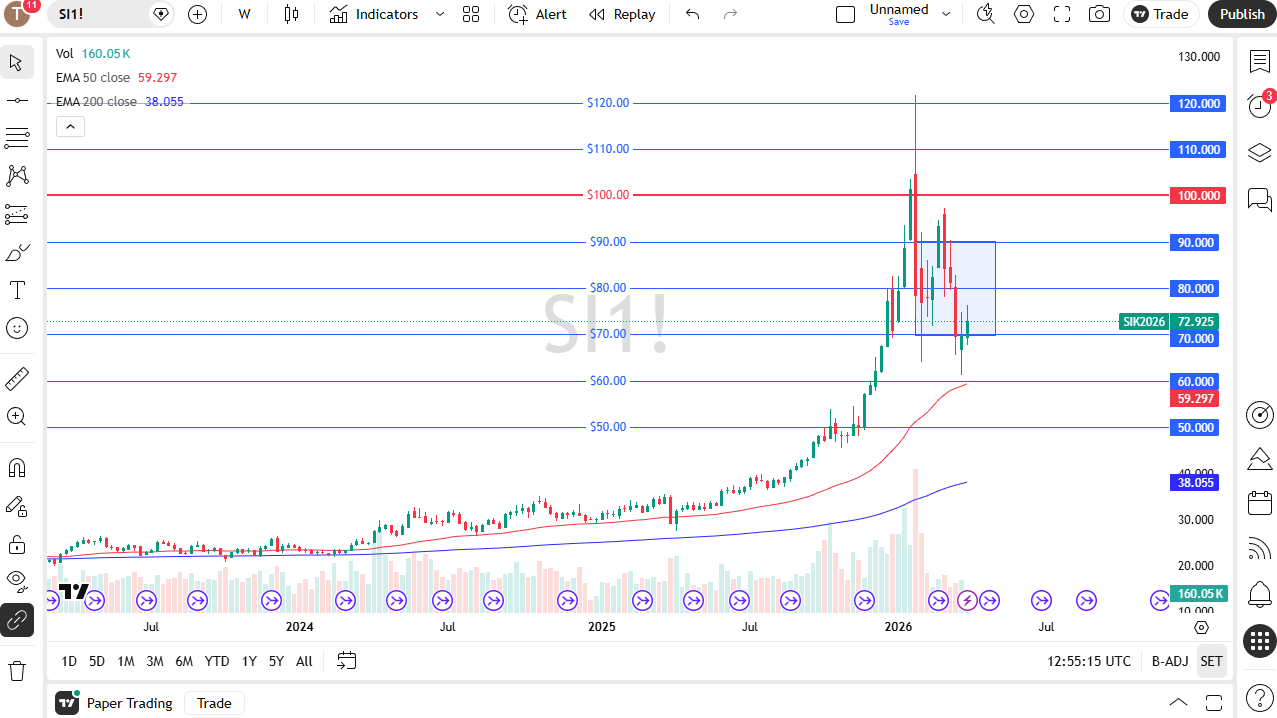1277x718 pixels.
Task: Select the All date range
Action: [304, 661]
